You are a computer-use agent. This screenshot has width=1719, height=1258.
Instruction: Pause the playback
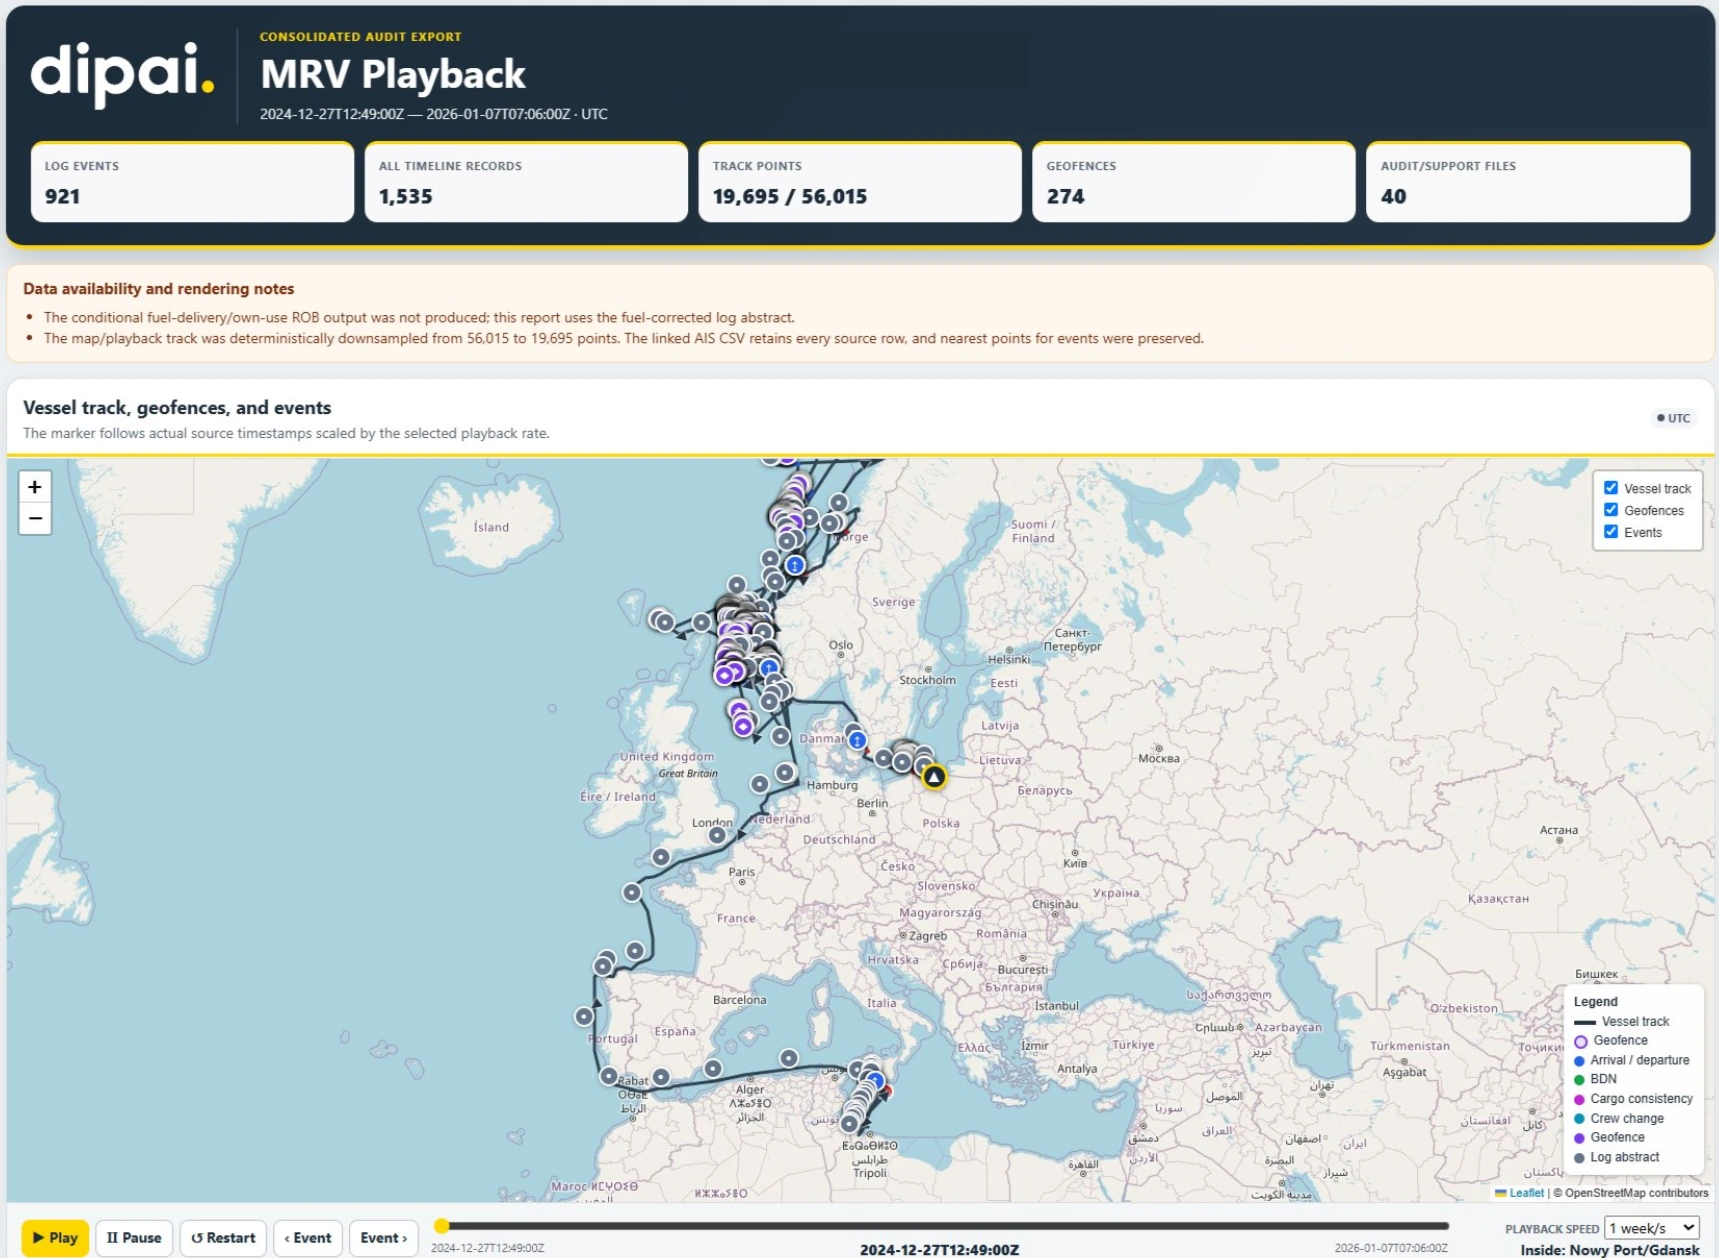[134, 1238]
